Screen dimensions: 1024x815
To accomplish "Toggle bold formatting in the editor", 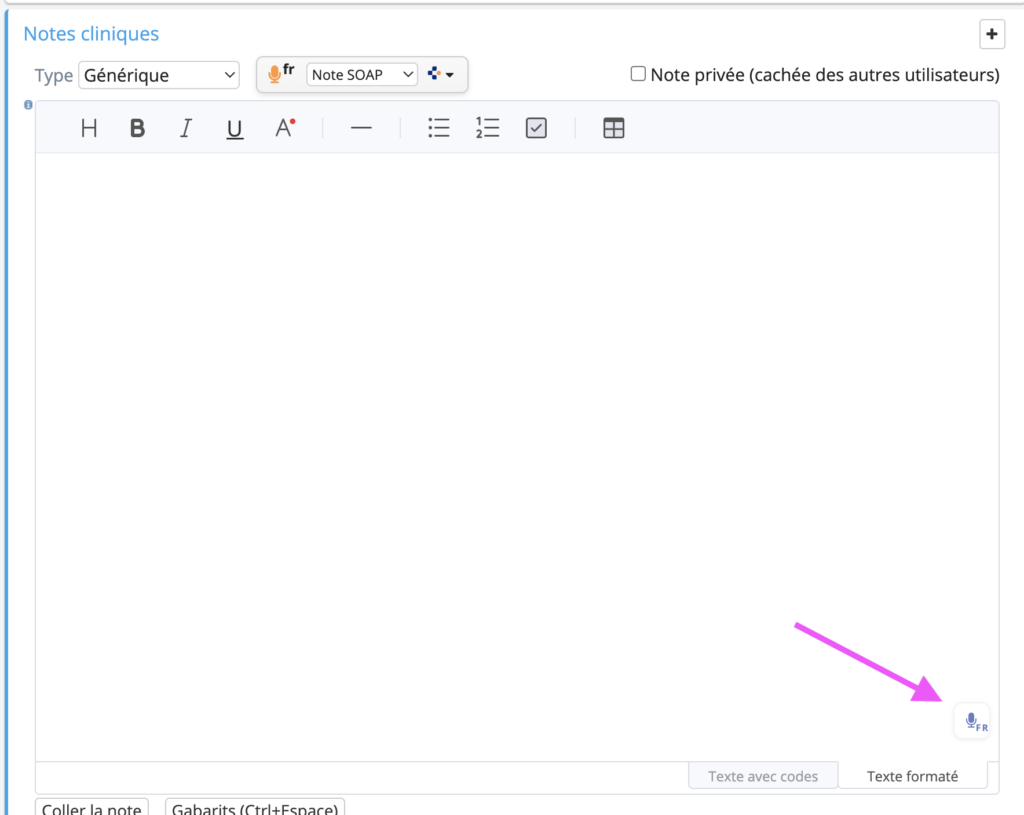I will tap(138, 128).
